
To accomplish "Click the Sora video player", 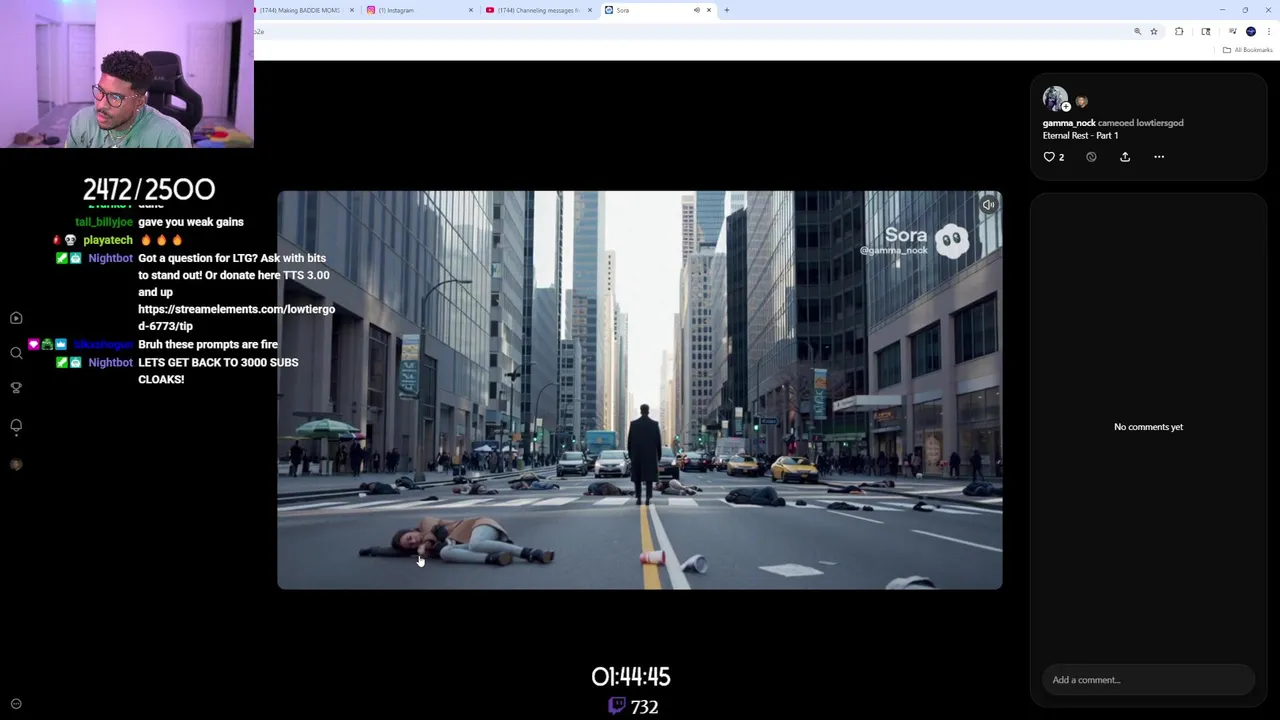I will [x=640, y=390].
